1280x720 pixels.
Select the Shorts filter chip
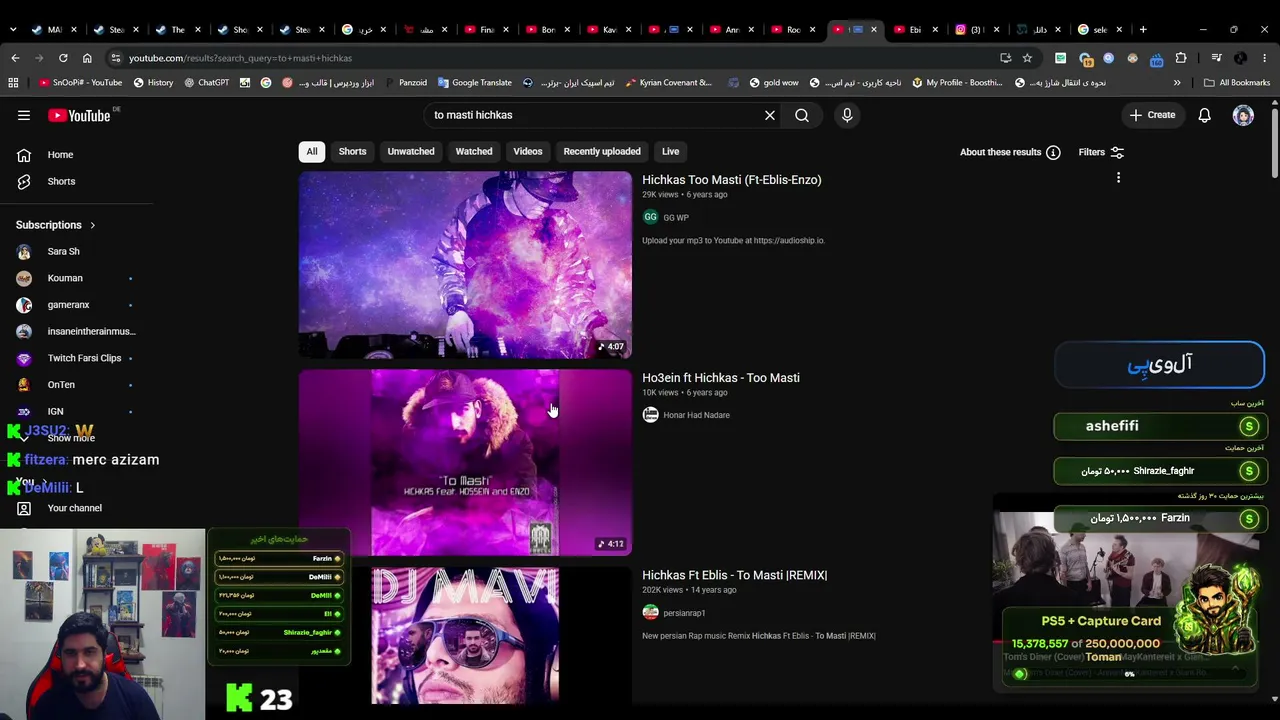coord(352,152)
